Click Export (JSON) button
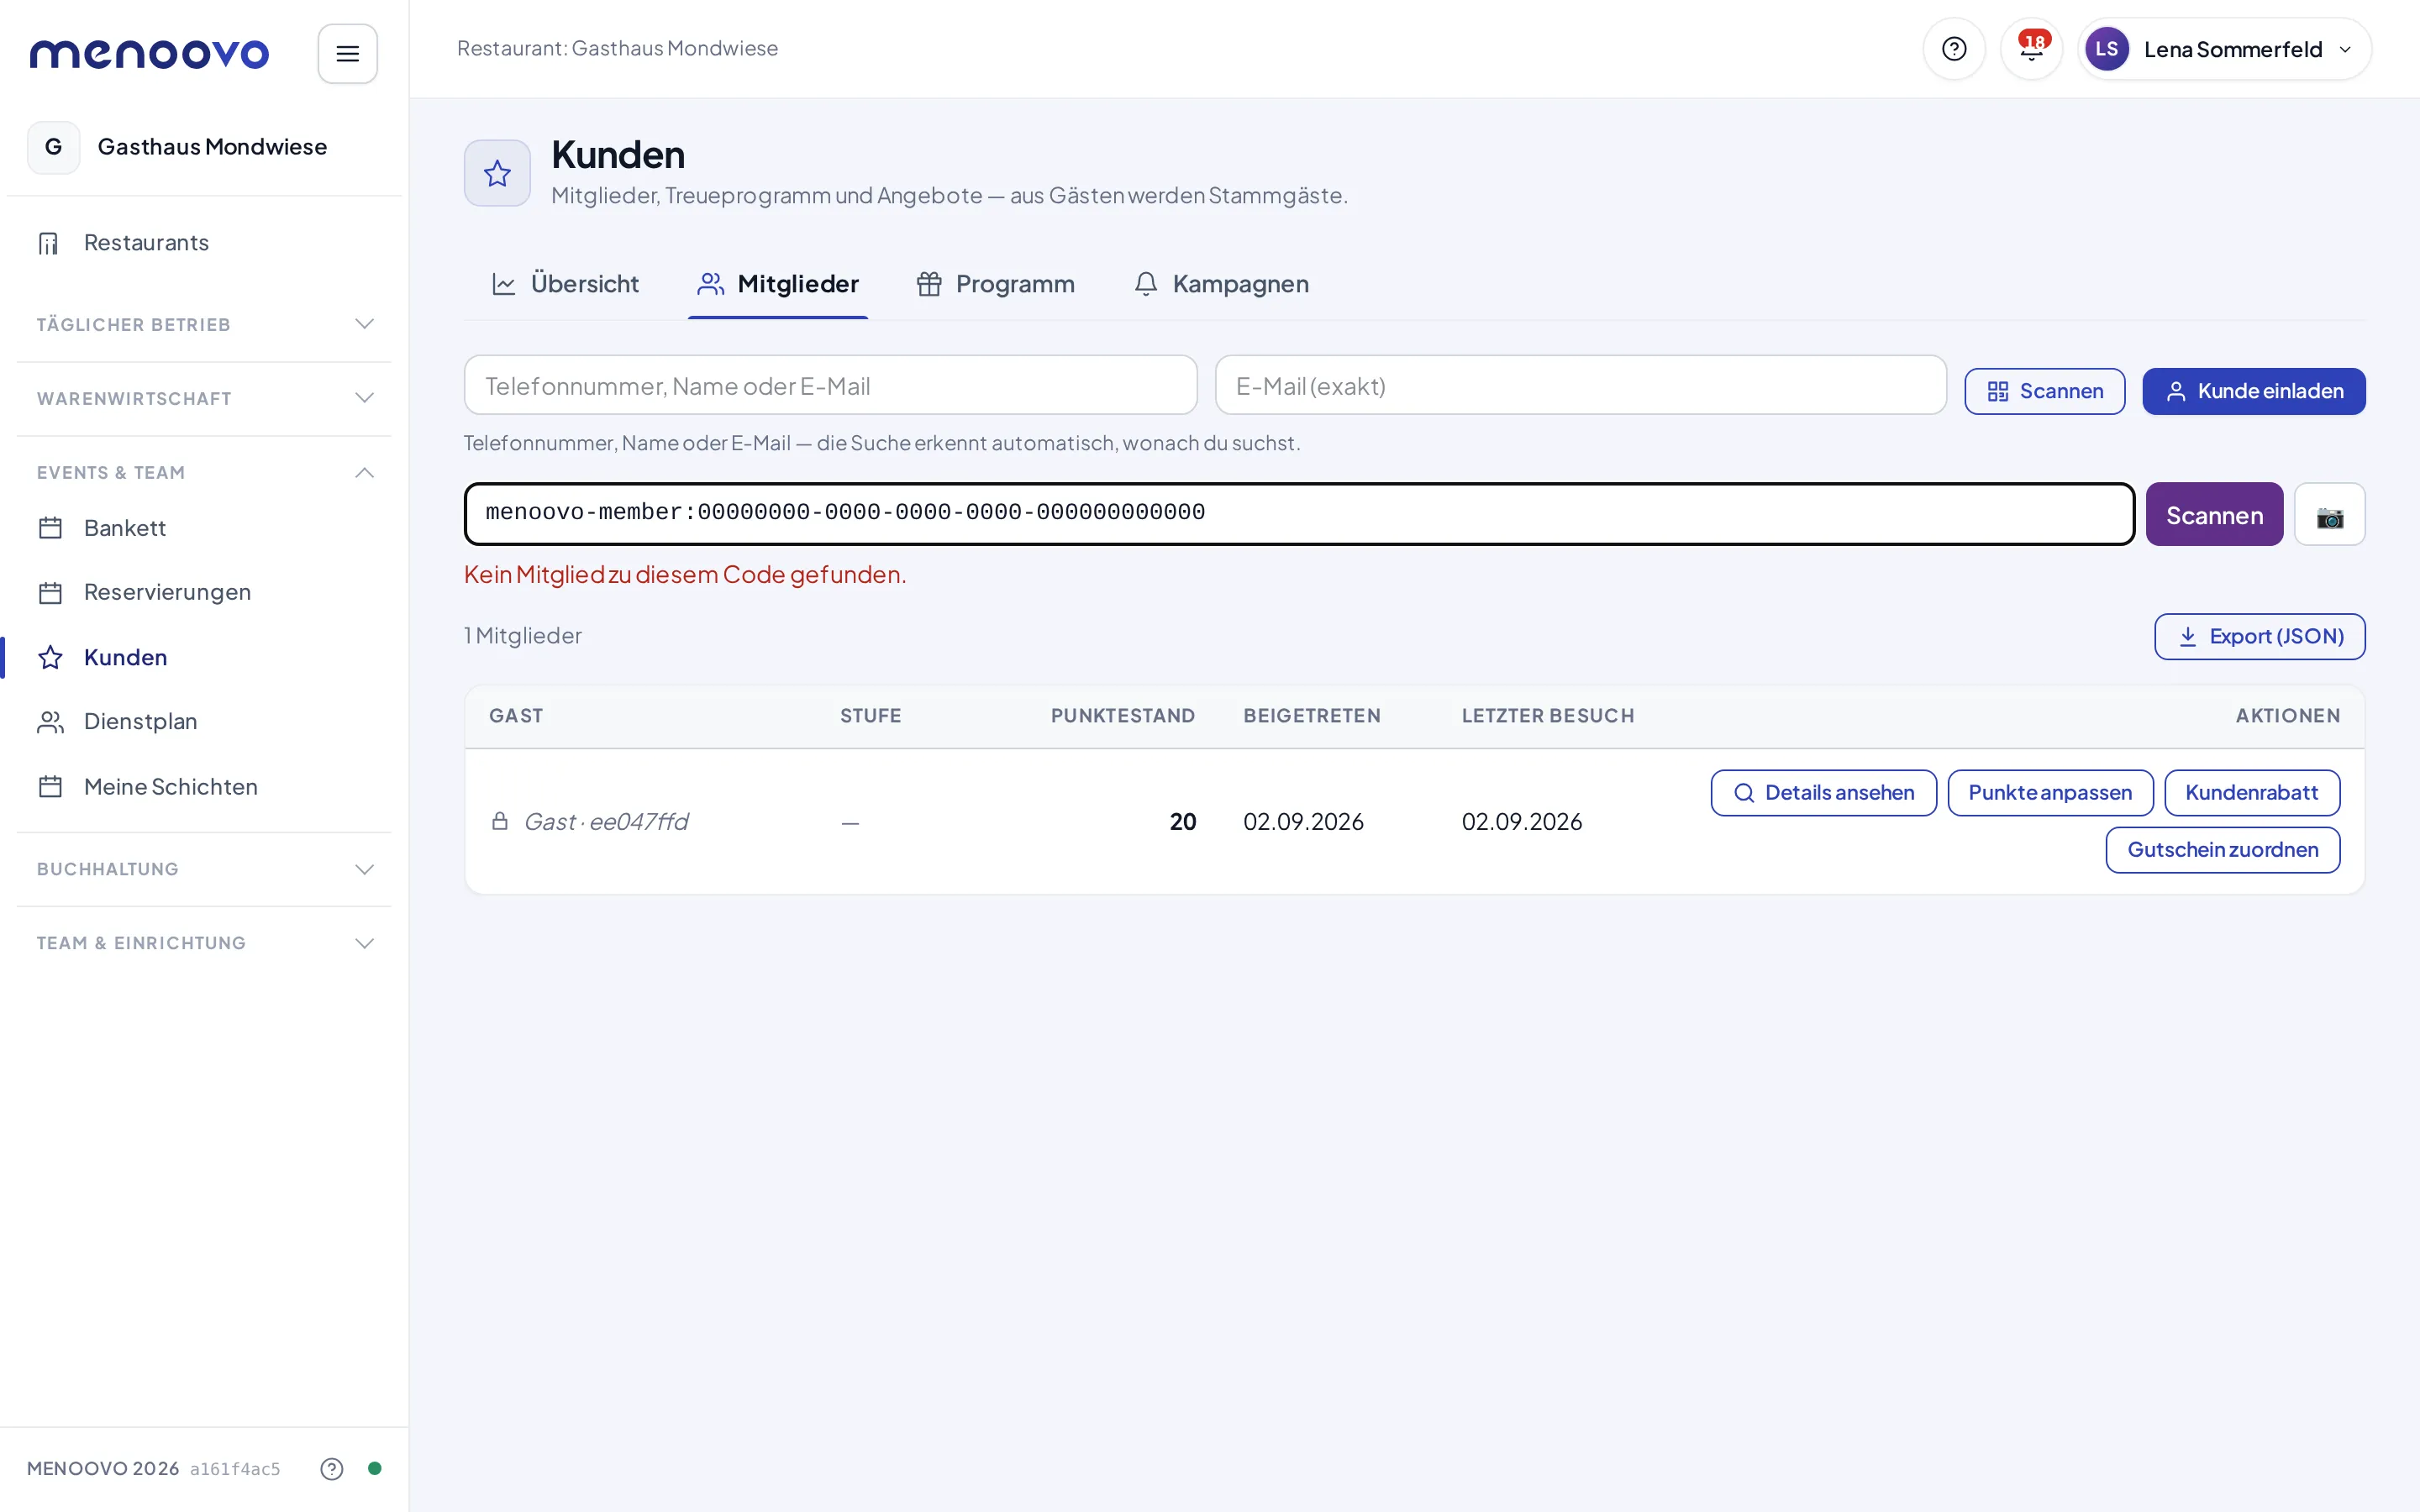Screen dimensions: 2420x1512 click(x=2259, y=636)
